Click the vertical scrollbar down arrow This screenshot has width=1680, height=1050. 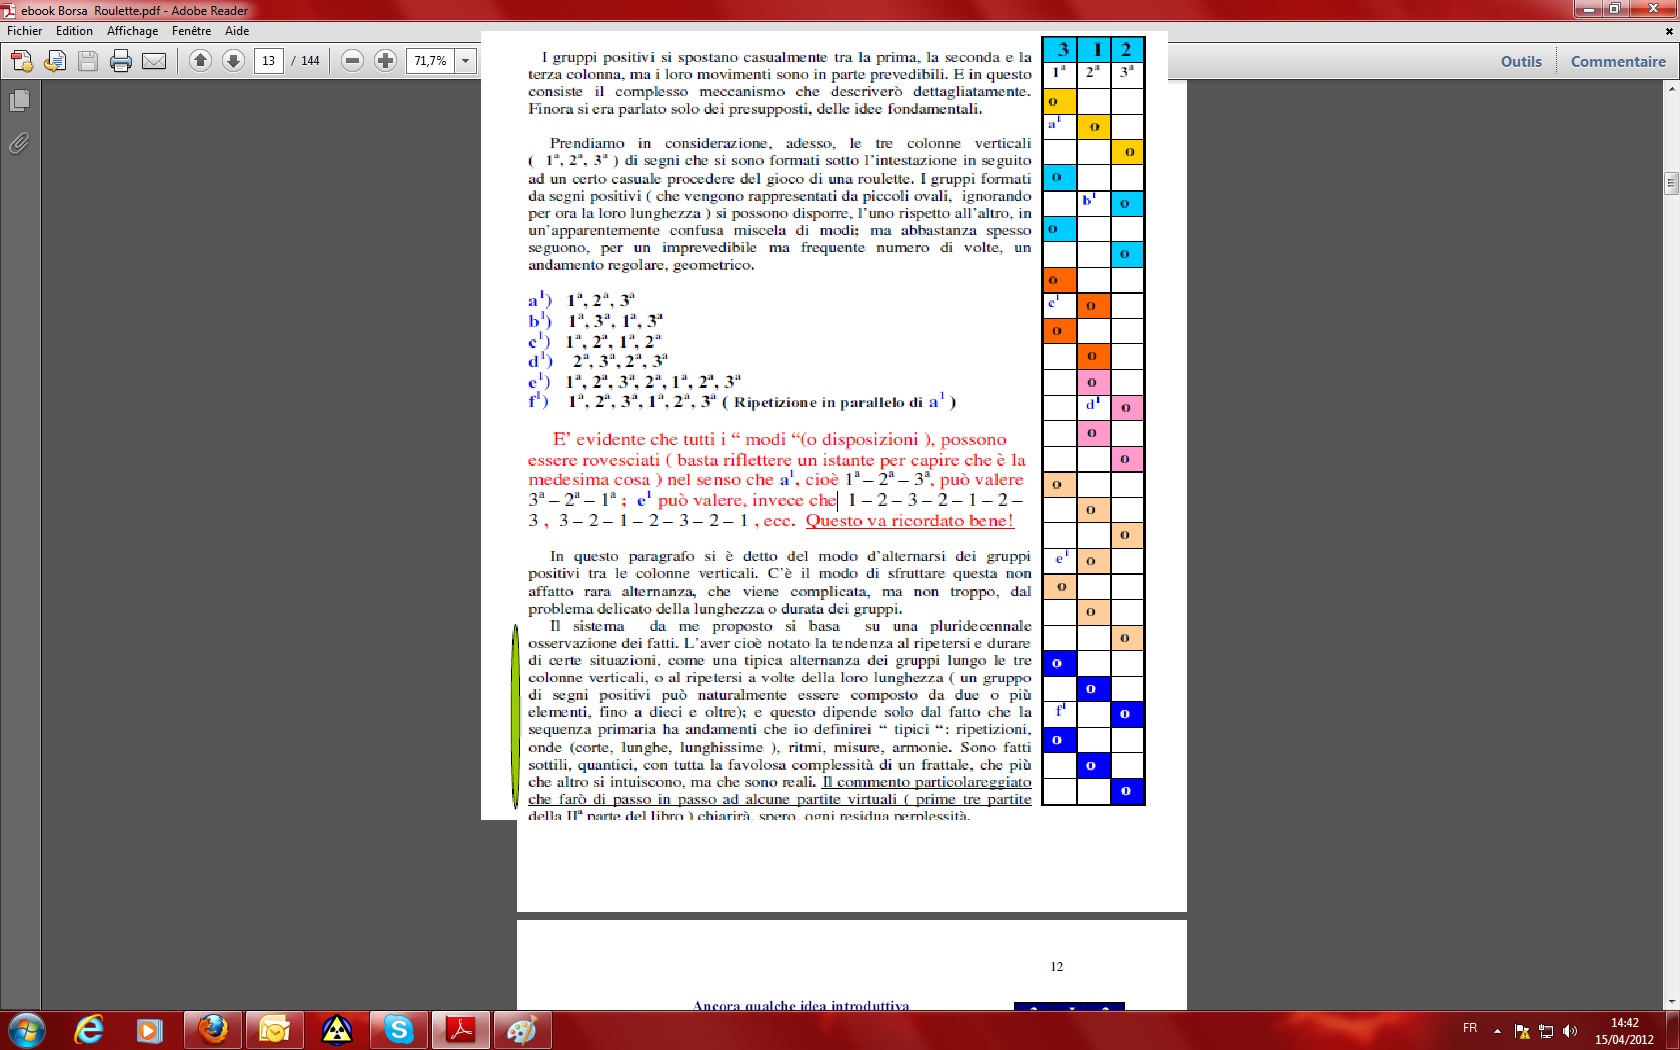point(1671,1001)
